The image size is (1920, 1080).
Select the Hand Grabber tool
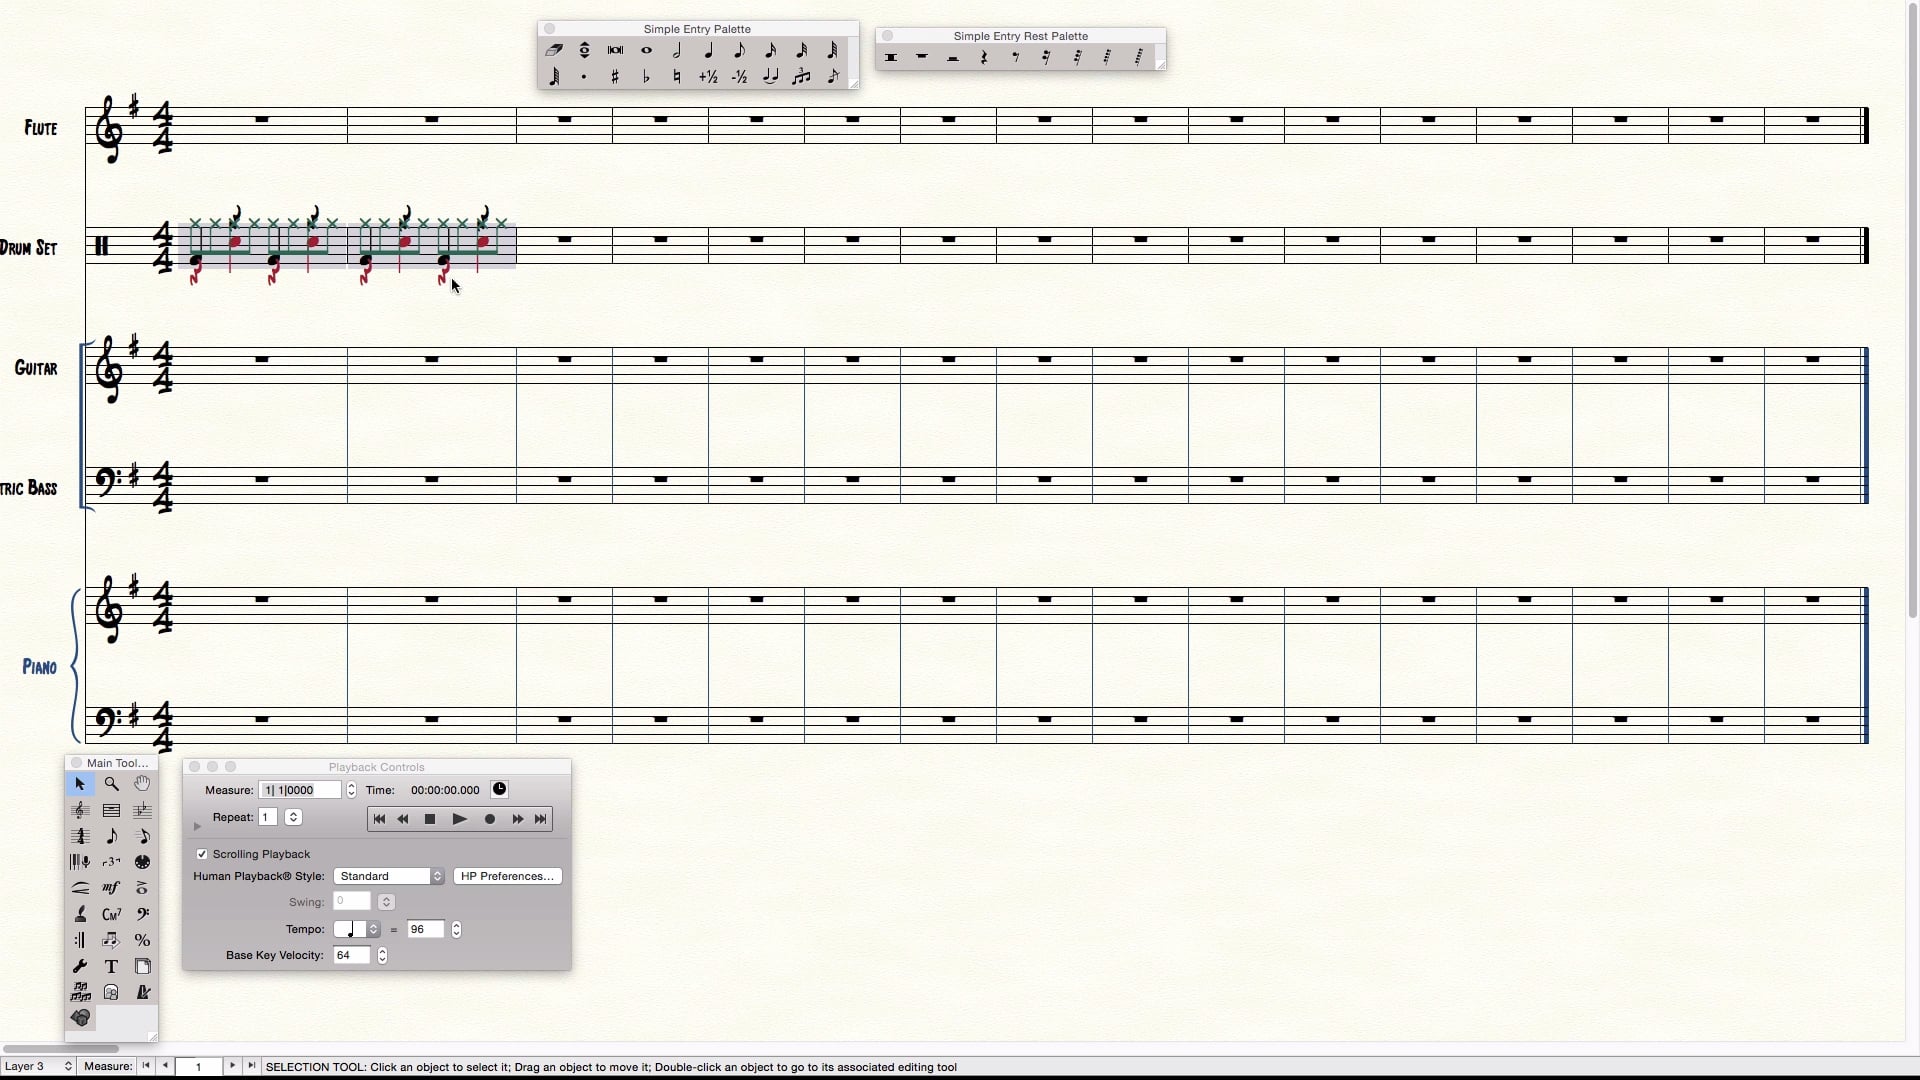click(x=142, y=784)
